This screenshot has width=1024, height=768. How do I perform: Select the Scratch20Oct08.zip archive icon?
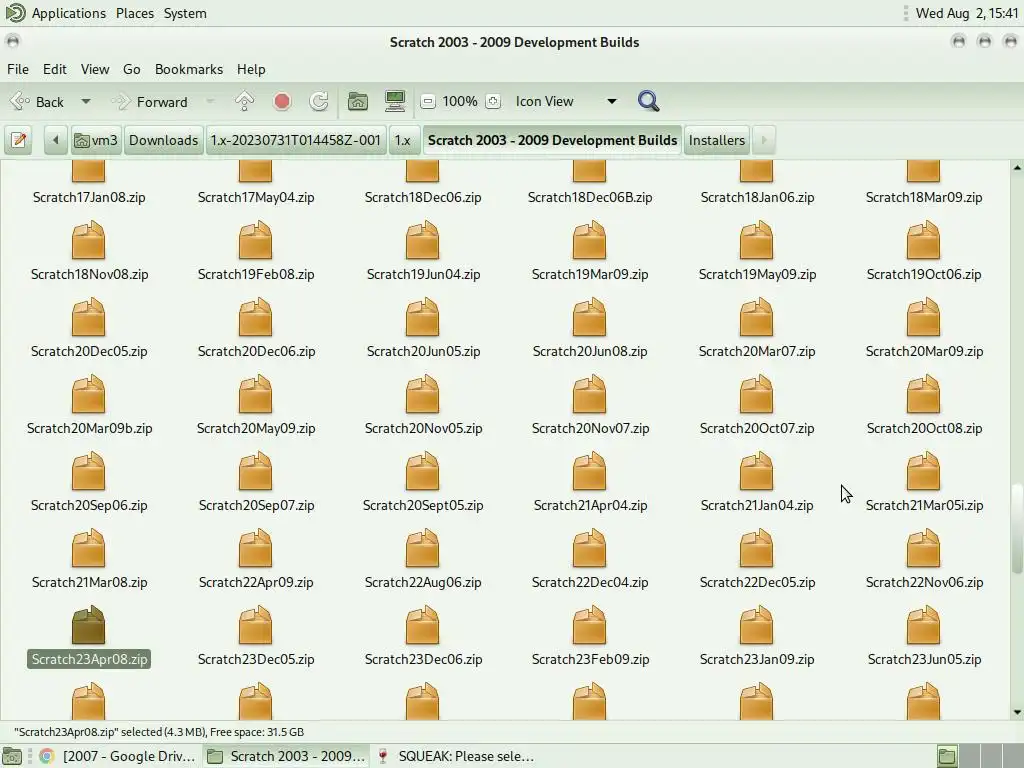coord(923,394)
